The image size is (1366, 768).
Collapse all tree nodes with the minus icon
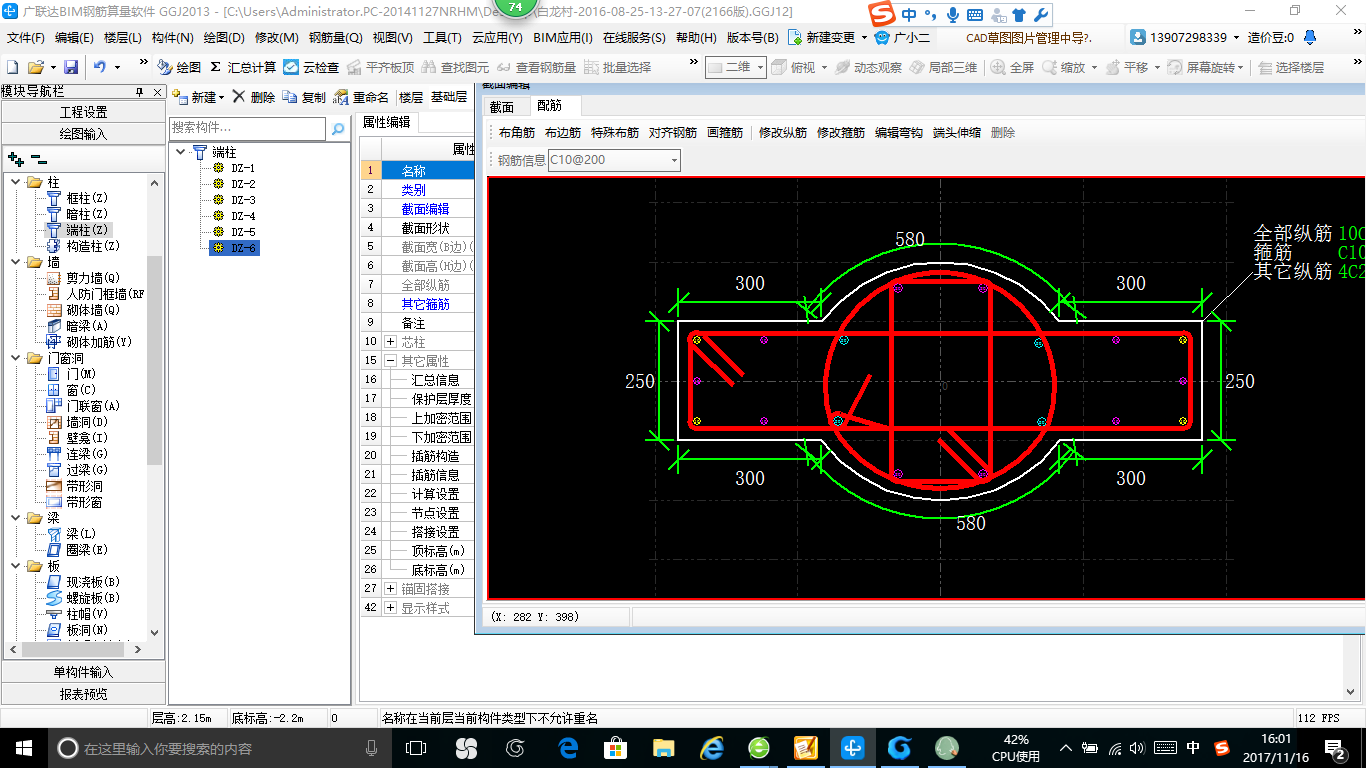click(x=39, y=158)
